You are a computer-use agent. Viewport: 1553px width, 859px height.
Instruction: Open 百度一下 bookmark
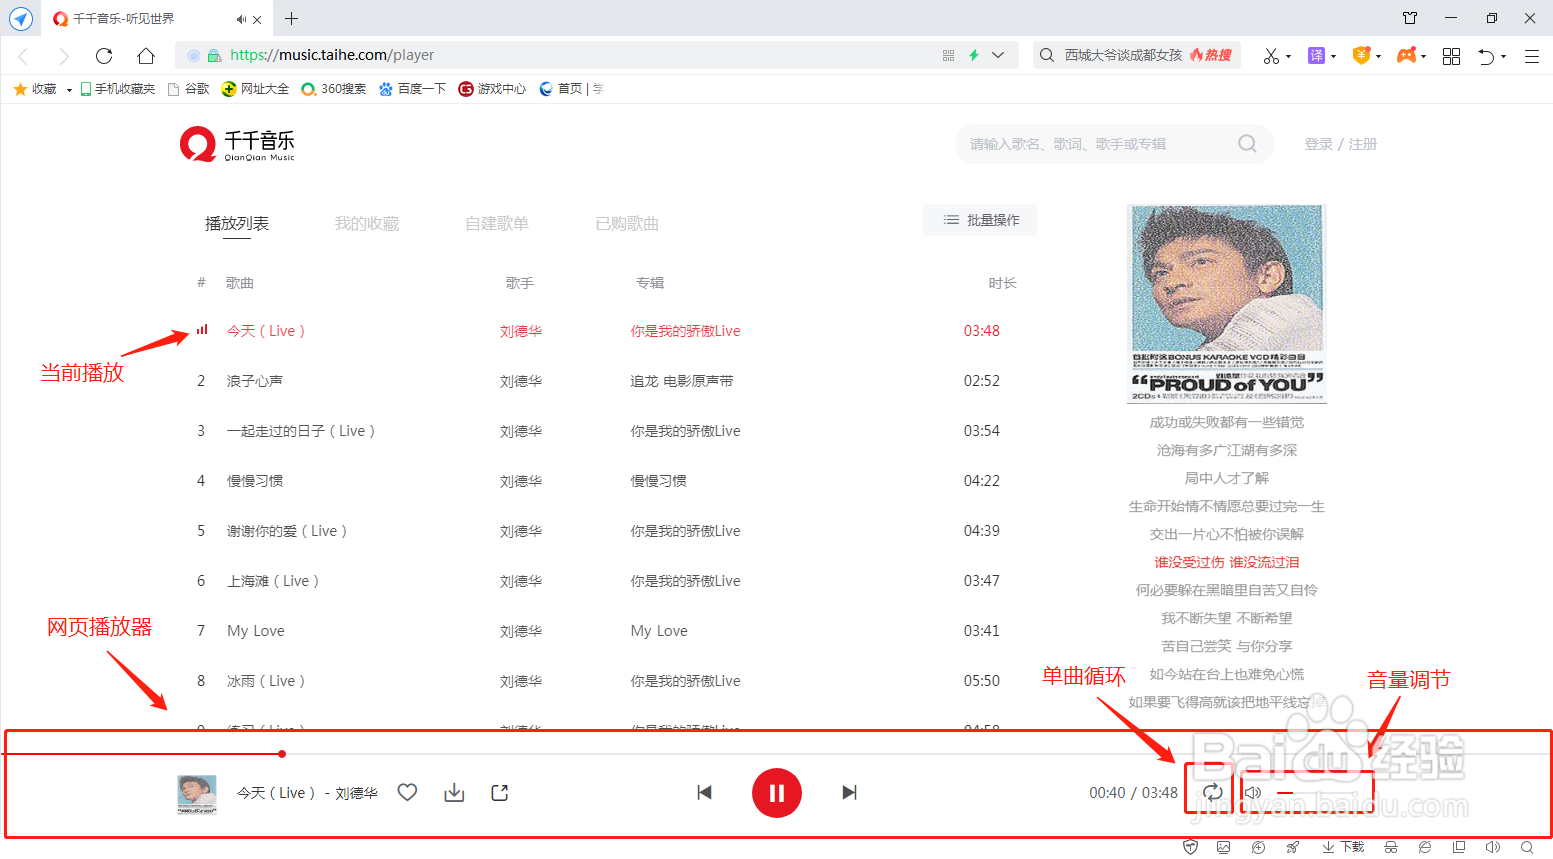click(x=412, y=89)
